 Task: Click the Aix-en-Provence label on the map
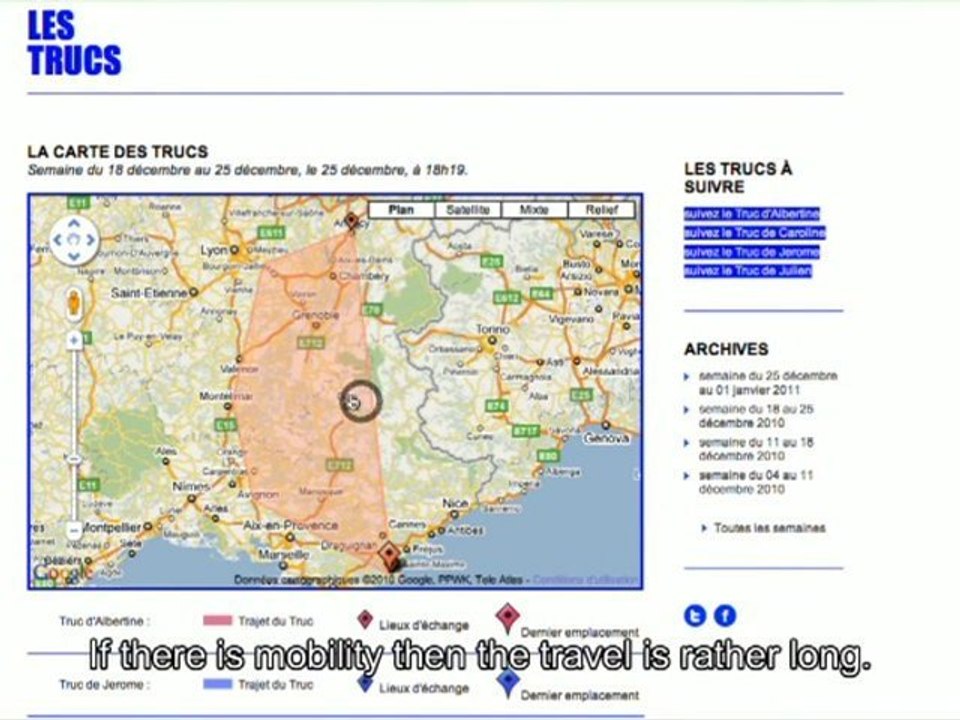click(x=290, y=525)
